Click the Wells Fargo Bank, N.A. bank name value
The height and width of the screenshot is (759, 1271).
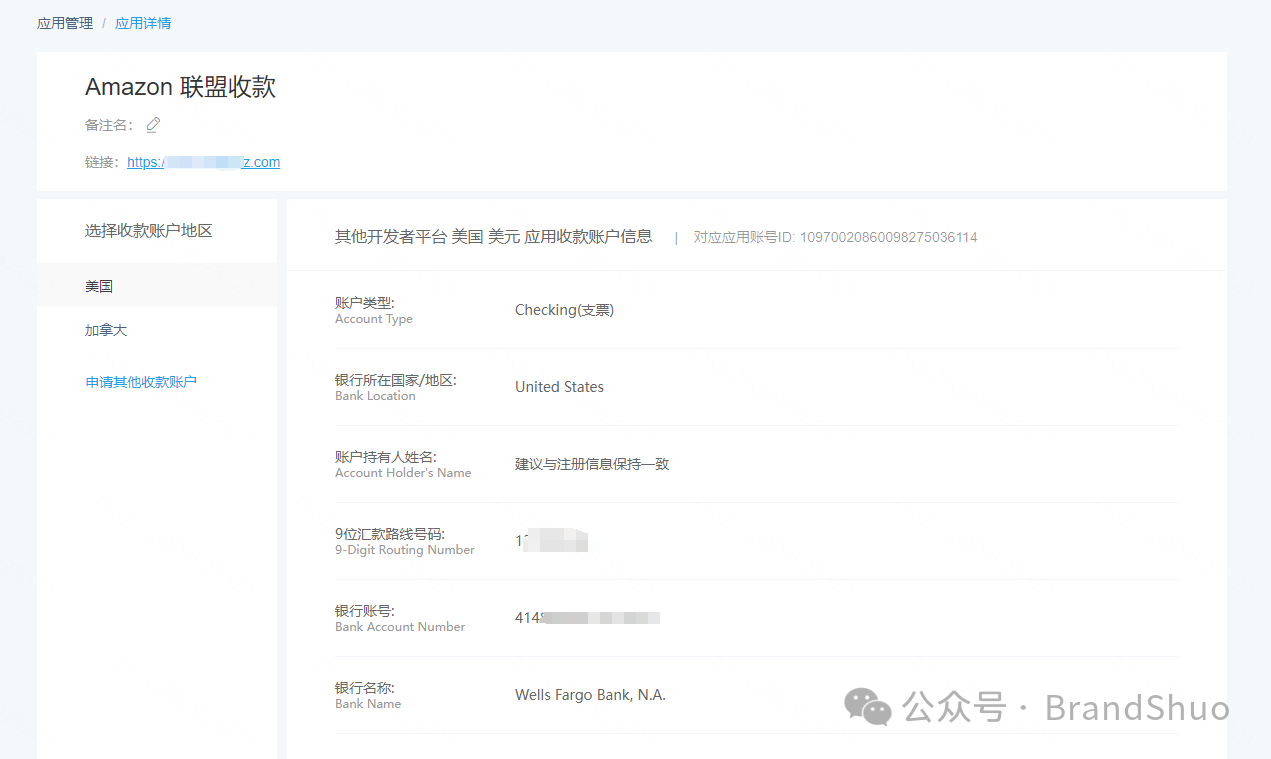coord(590,694)
